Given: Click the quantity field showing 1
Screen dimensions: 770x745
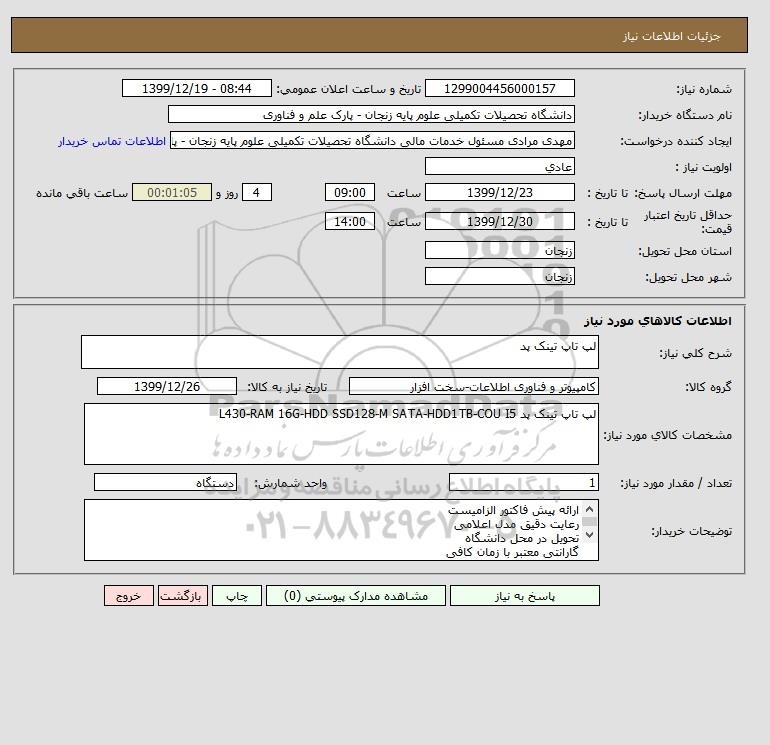Looking at the screenshot, I should pos(523,483).
